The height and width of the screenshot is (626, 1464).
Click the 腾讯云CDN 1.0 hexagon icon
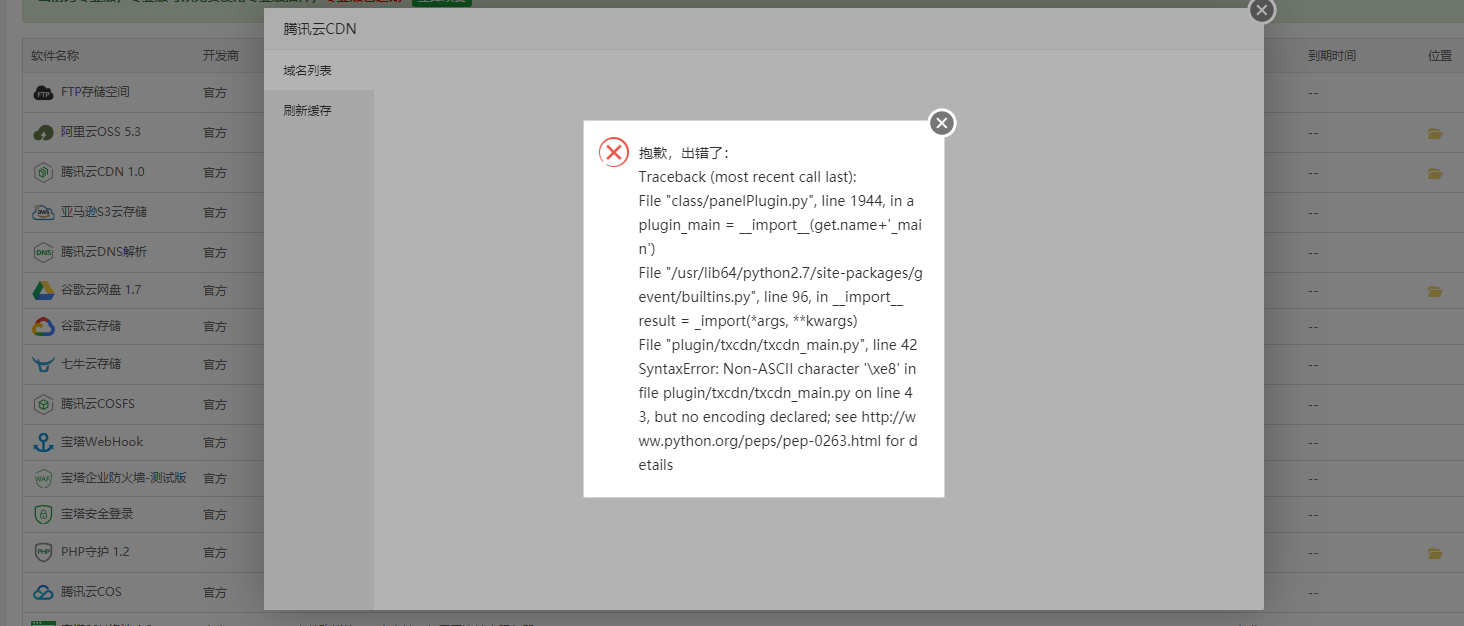click(43, 172)
